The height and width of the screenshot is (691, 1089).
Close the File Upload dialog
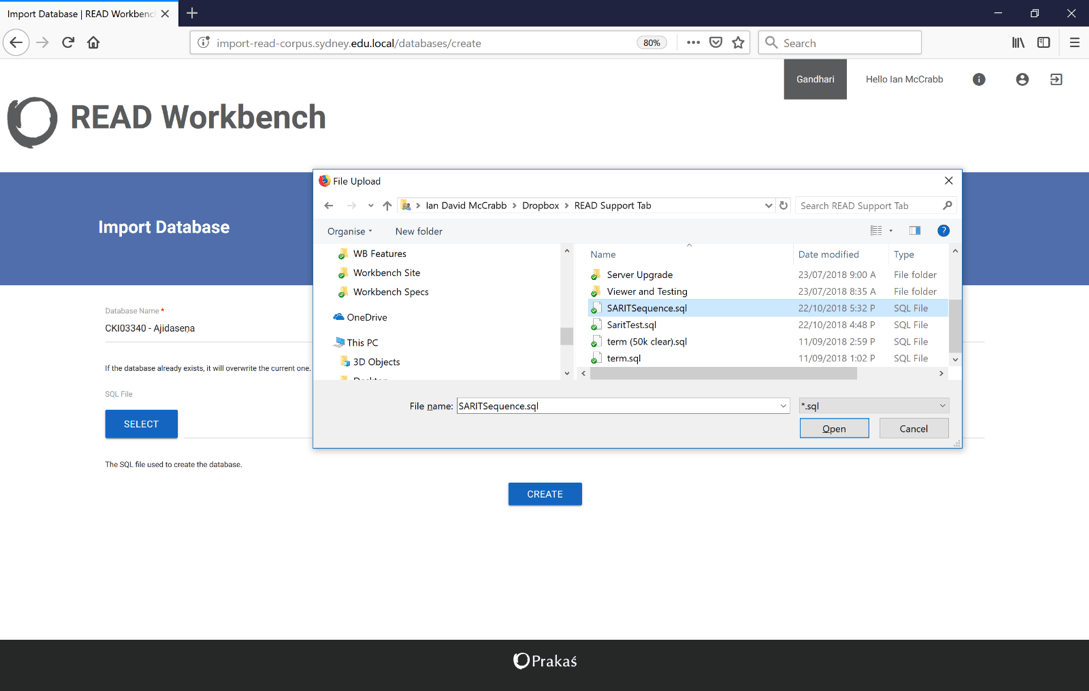pos(948,181)
